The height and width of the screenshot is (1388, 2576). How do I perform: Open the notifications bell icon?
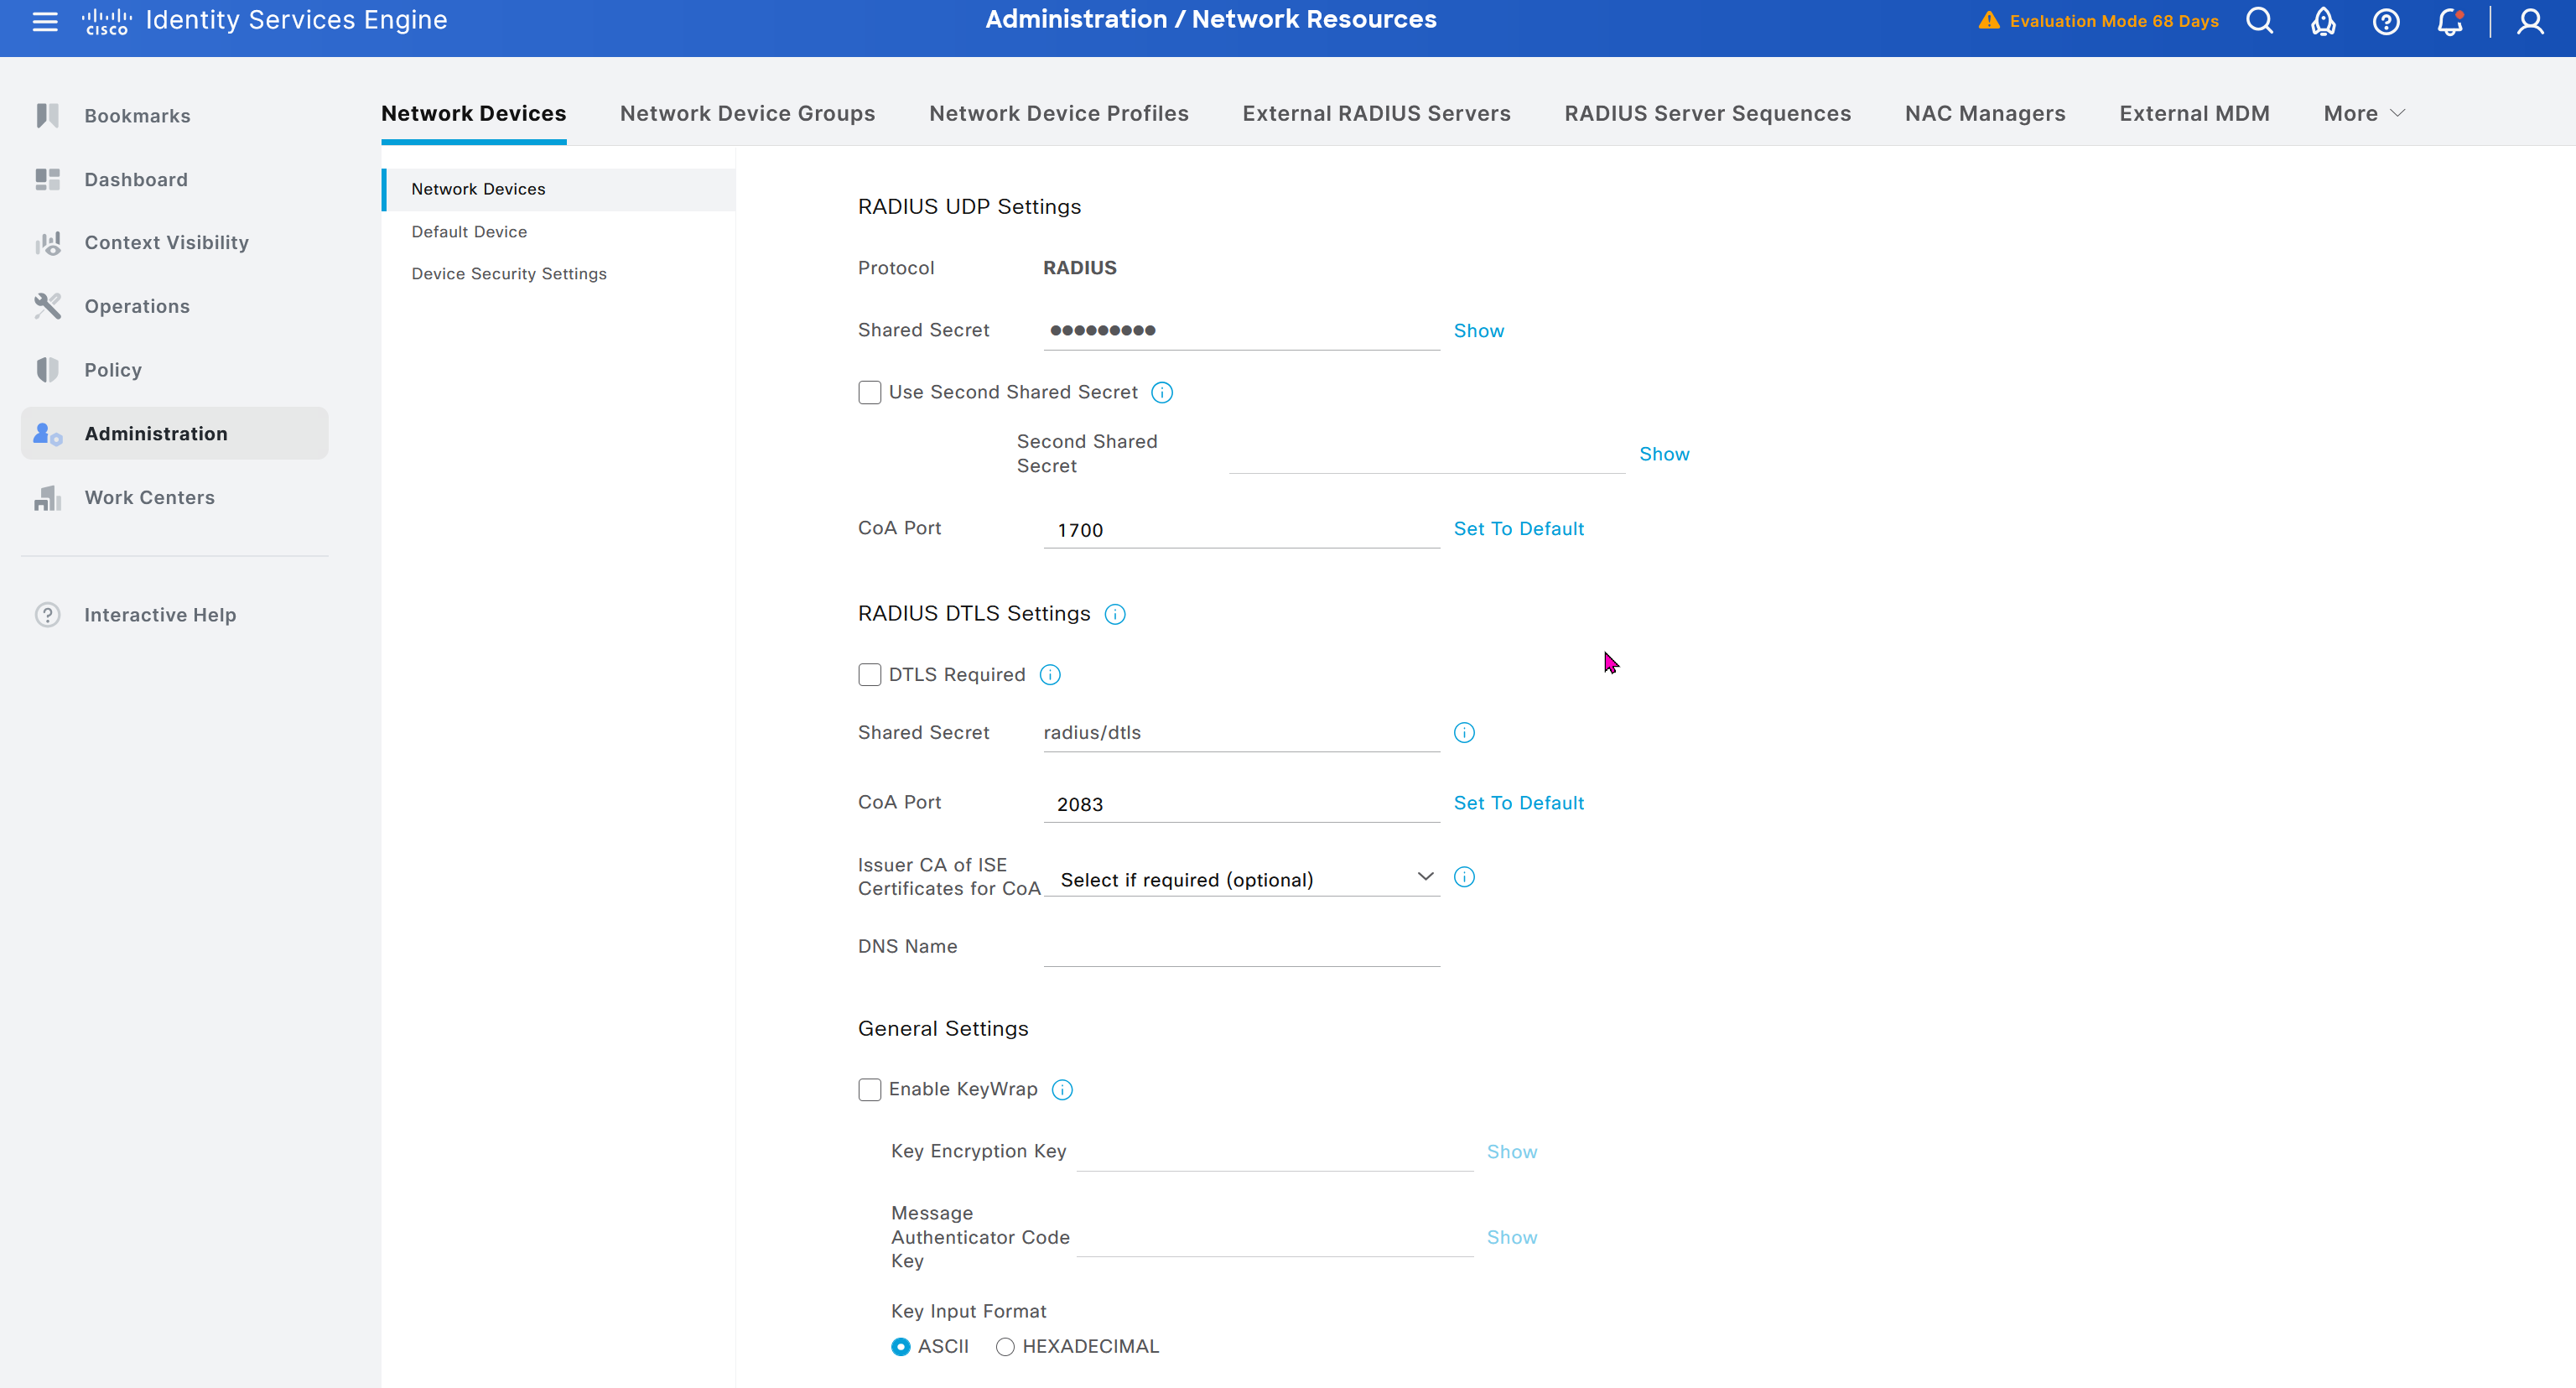point(2449,21)
